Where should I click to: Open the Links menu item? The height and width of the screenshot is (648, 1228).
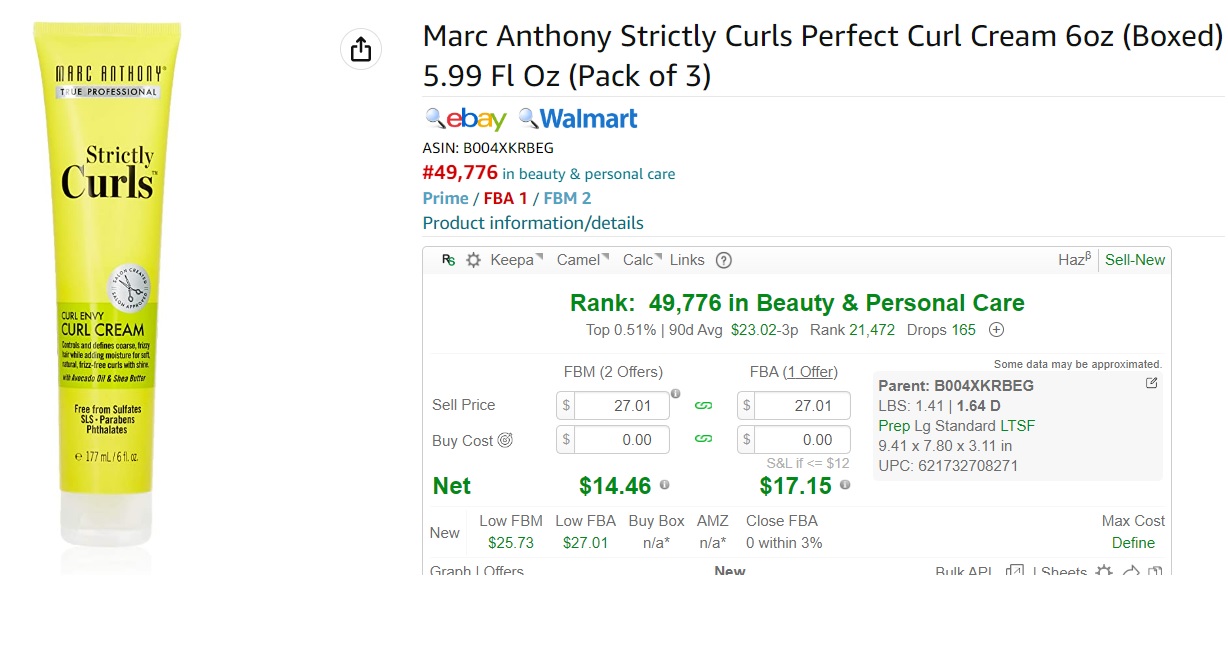point(687,260)
